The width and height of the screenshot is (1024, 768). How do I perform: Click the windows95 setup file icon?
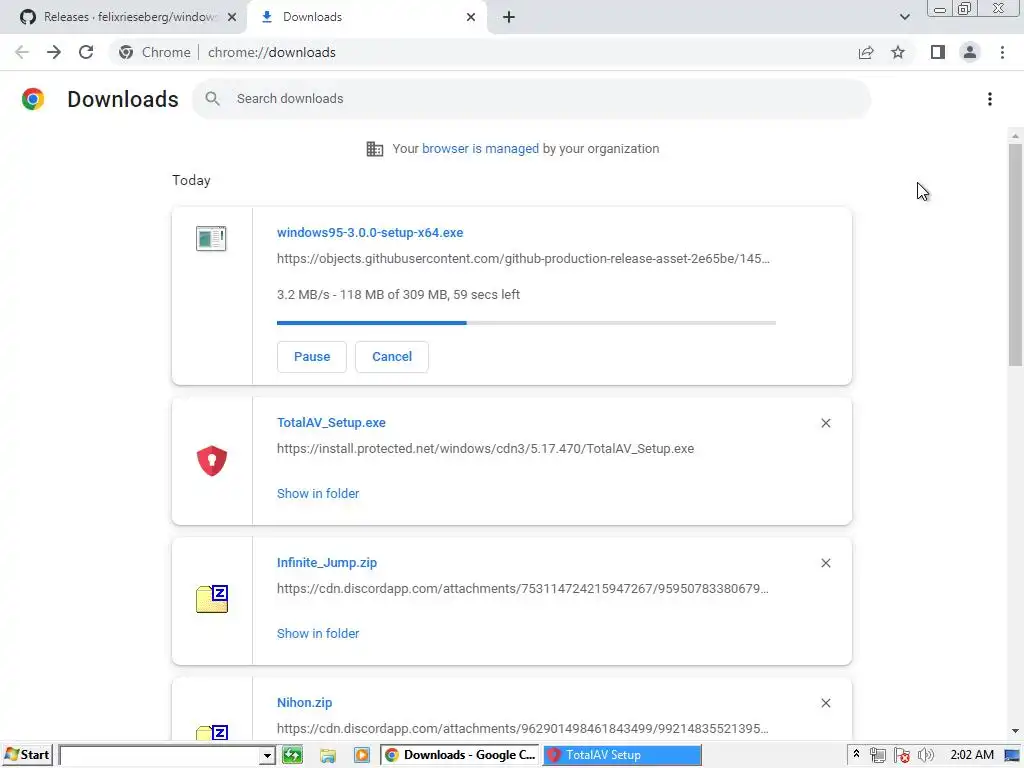(211, 238)
